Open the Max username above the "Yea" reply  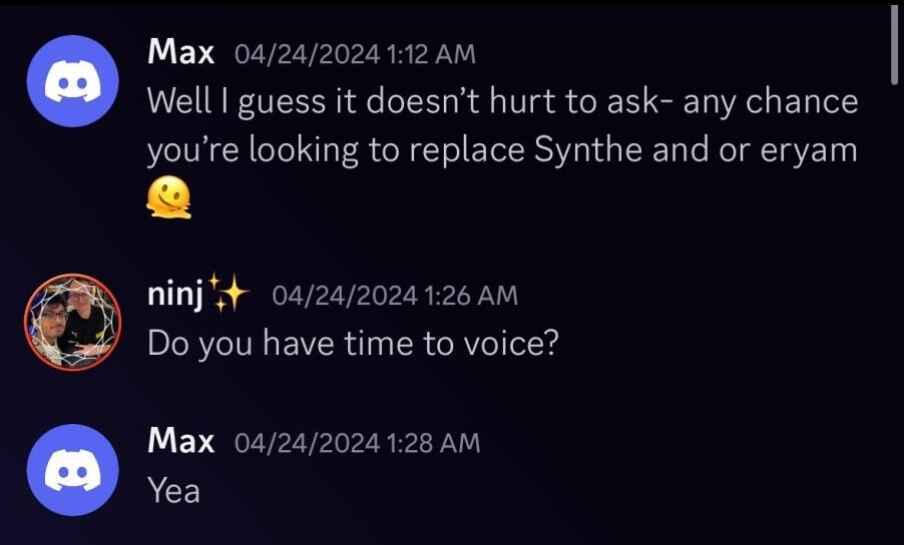pos(180,441)
